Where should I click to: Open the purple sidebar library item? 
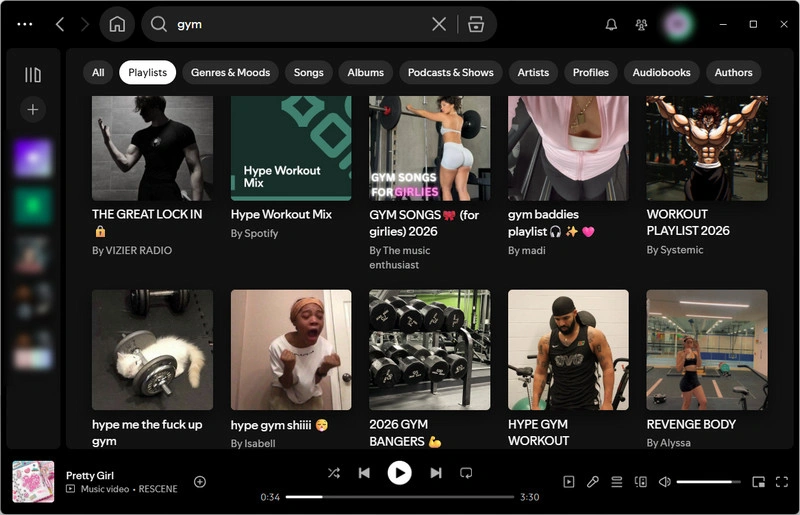click(33, 158)
